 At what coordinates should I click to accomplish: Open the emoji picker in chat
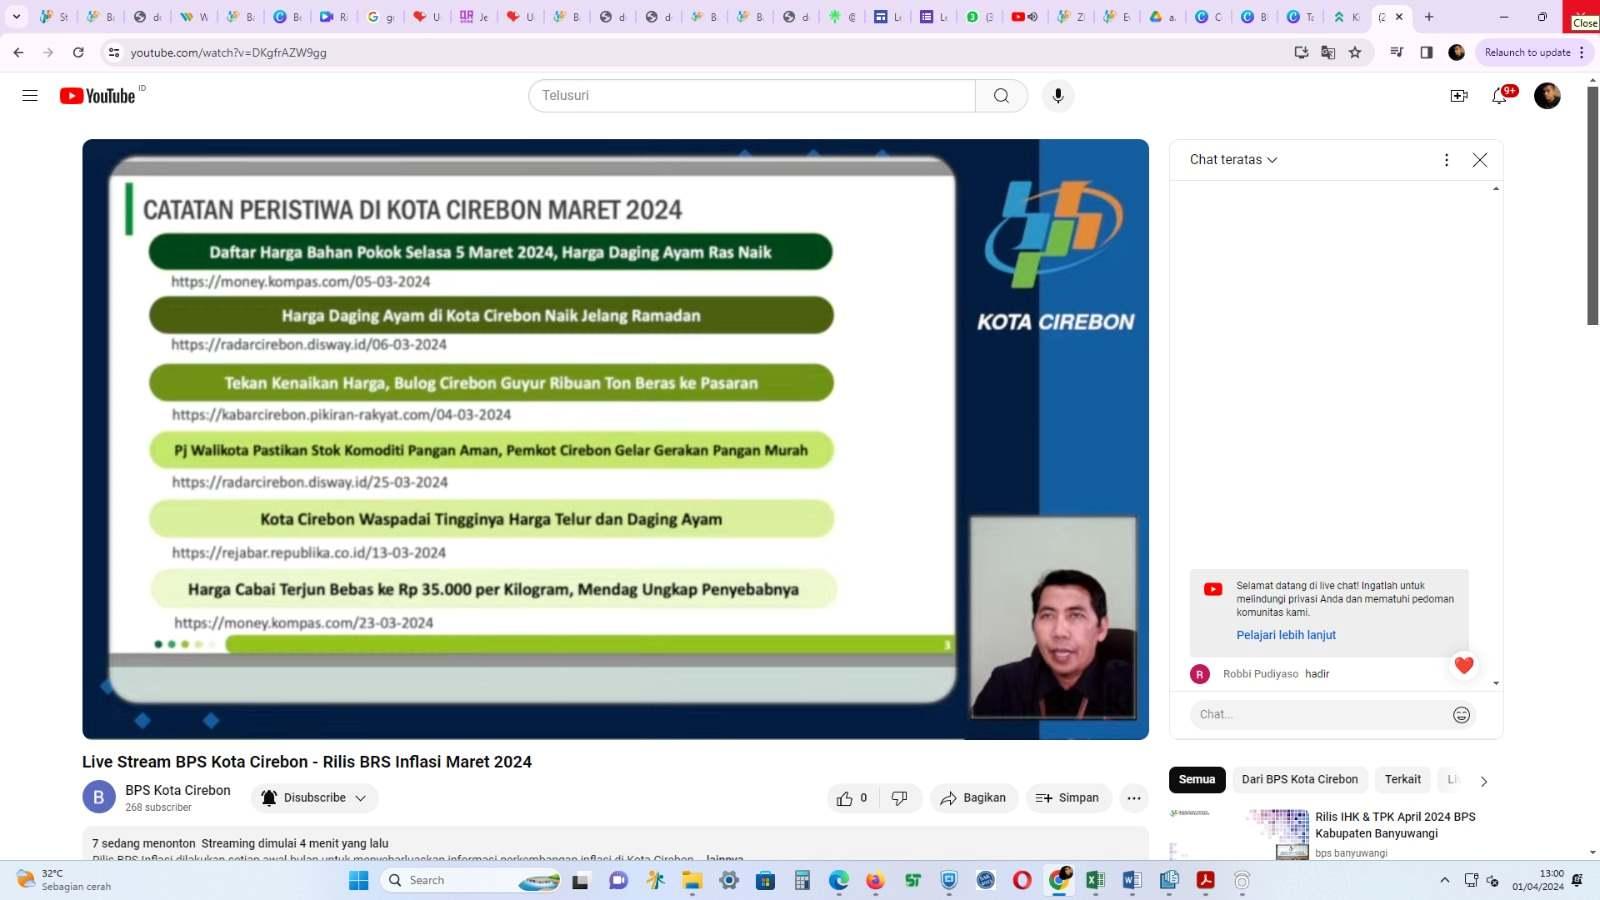coord(1461,715)
